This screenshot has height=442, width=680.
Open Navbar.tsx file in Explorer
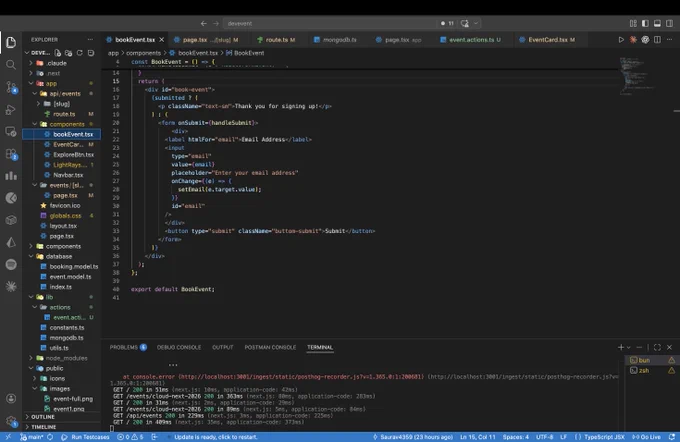(x=62, y=175)
